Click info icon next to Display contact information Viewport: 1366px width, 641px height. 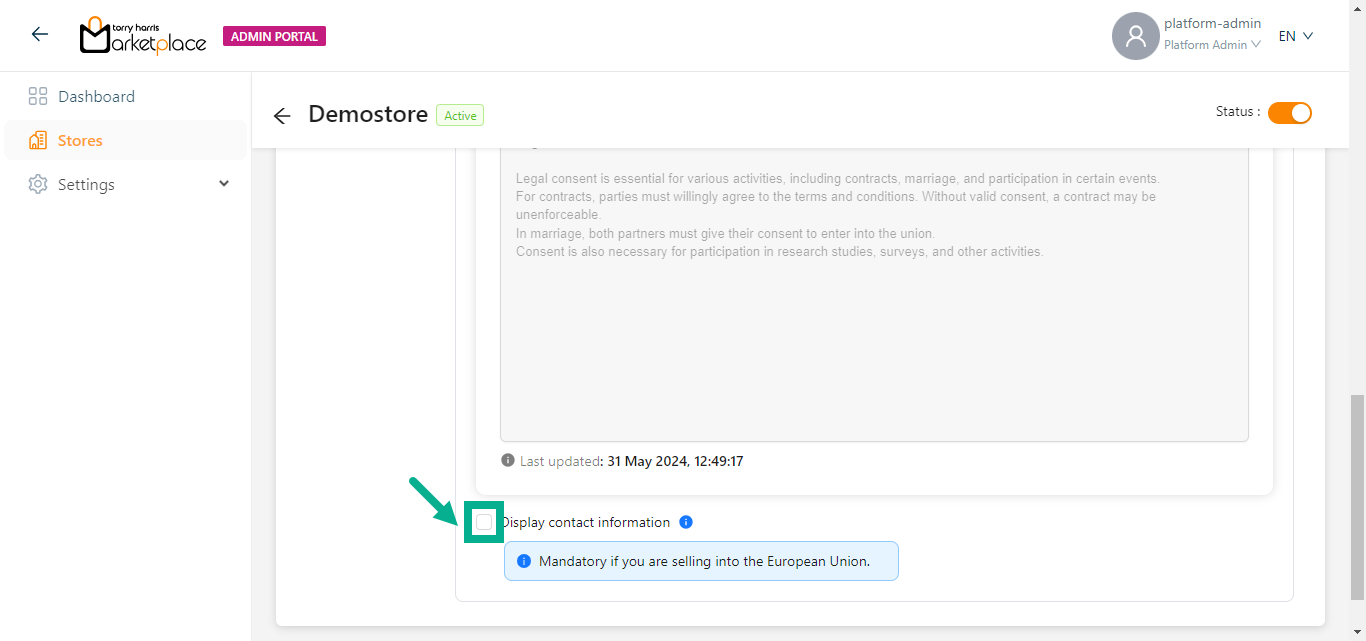click(686, 522)
